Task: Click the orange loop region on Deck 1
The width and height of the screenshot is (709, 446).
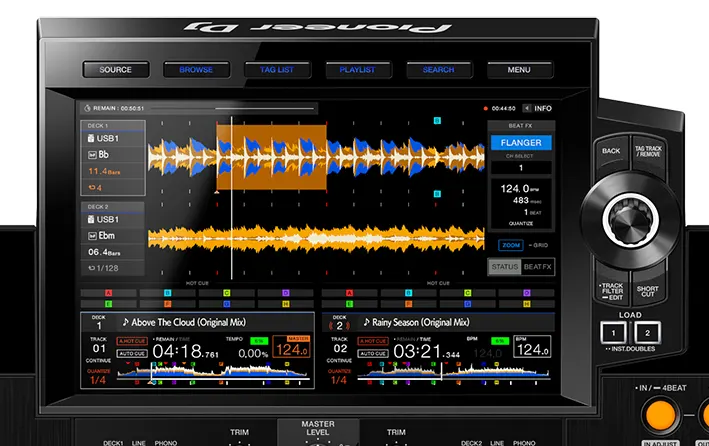Action: click(272, 157)
